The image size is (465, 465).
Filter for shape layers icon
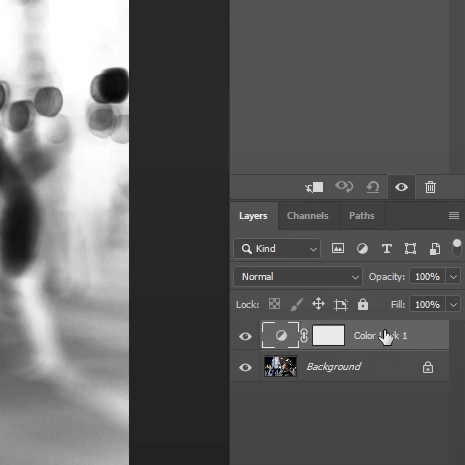tap(410, 249)
